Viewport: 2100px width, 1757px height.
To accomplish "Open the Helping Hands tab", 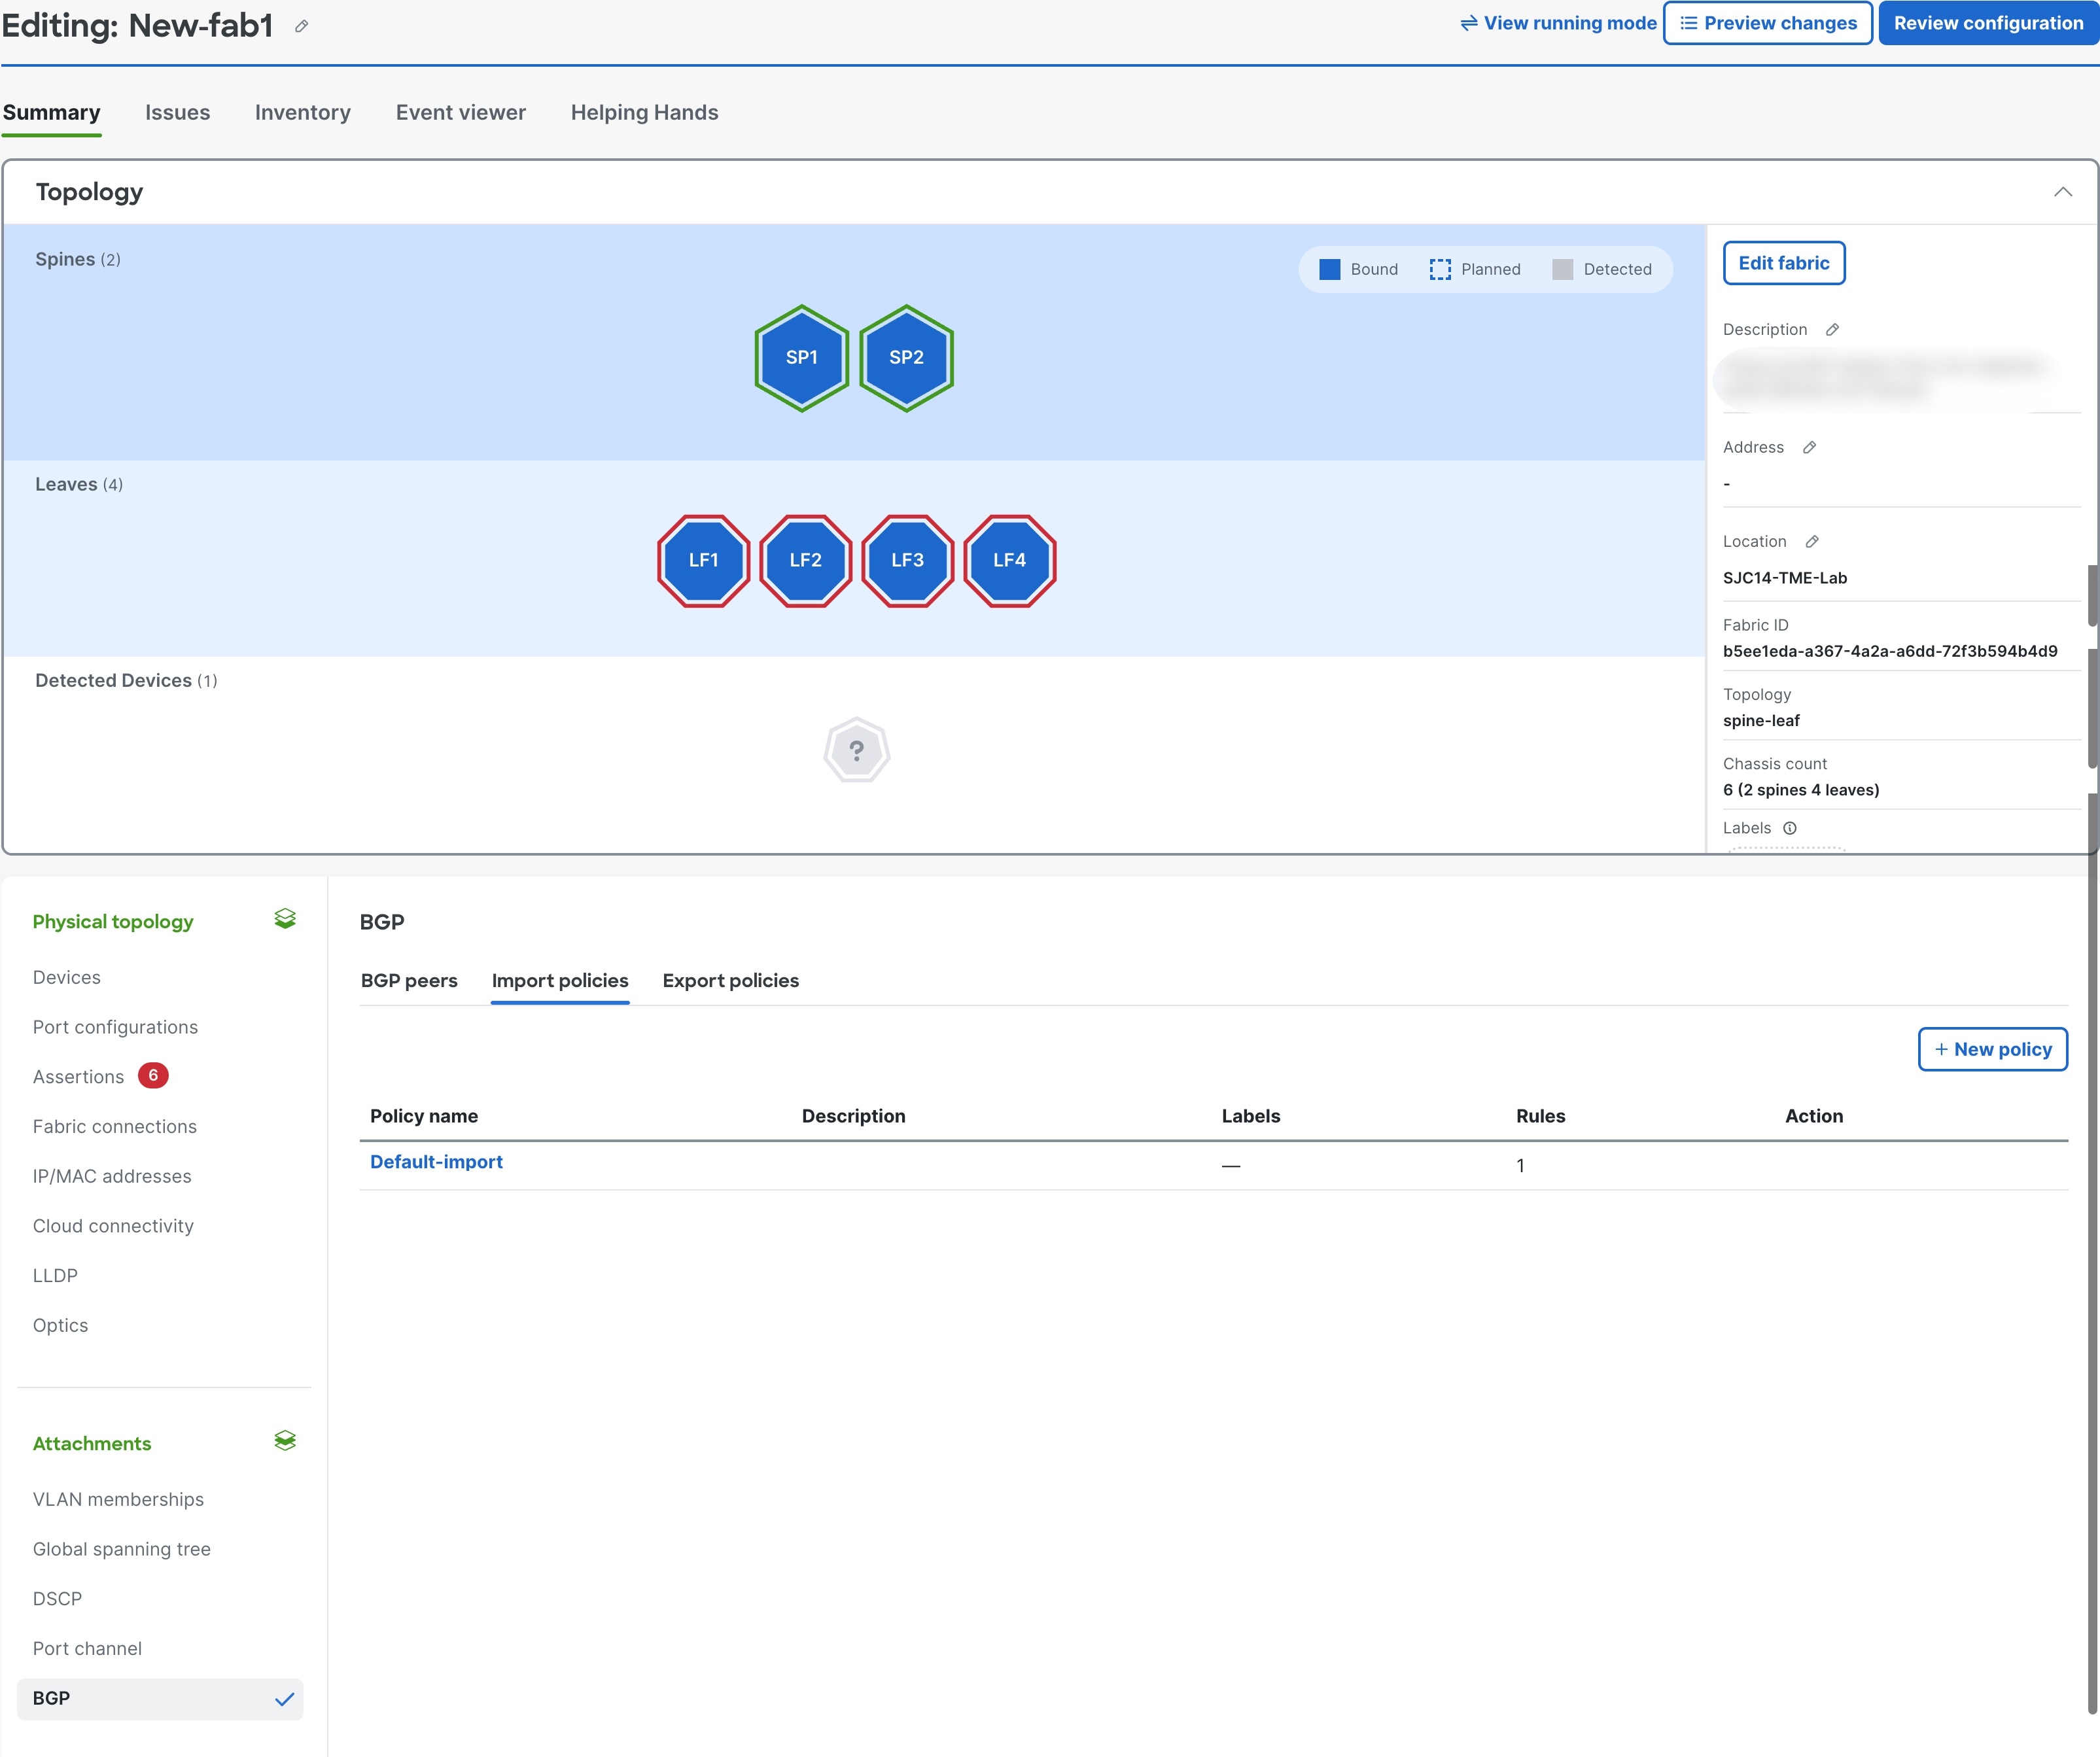I will [645, 113].
